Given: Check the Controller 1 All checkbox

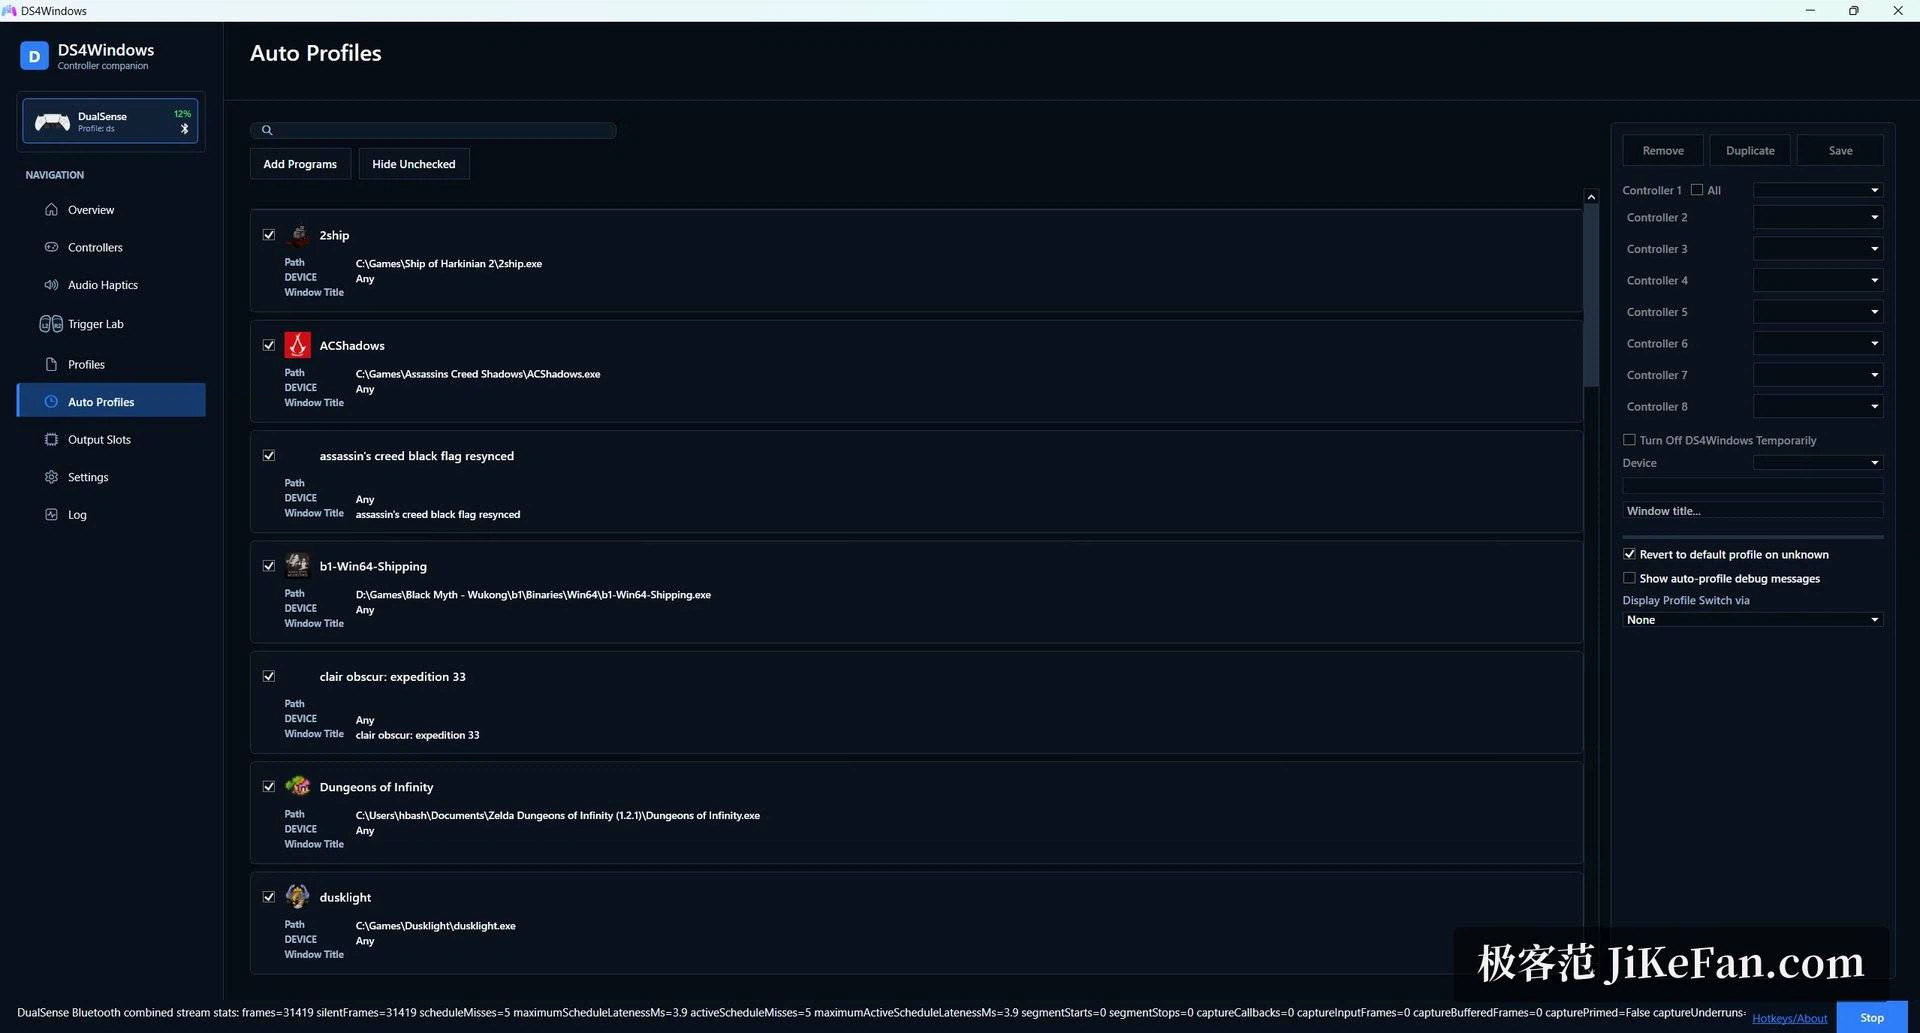Looking at the screenshot, I should 1697,190.
